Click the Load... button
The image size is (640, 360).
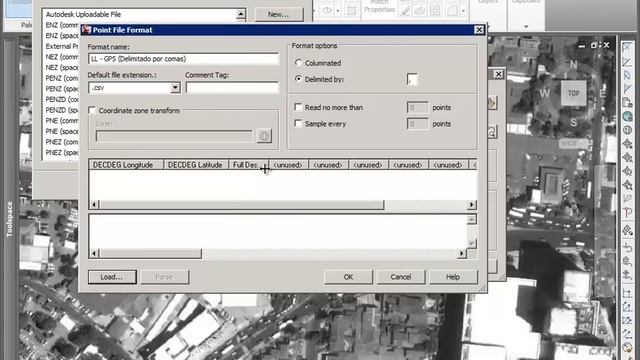(x=112, y=277)
